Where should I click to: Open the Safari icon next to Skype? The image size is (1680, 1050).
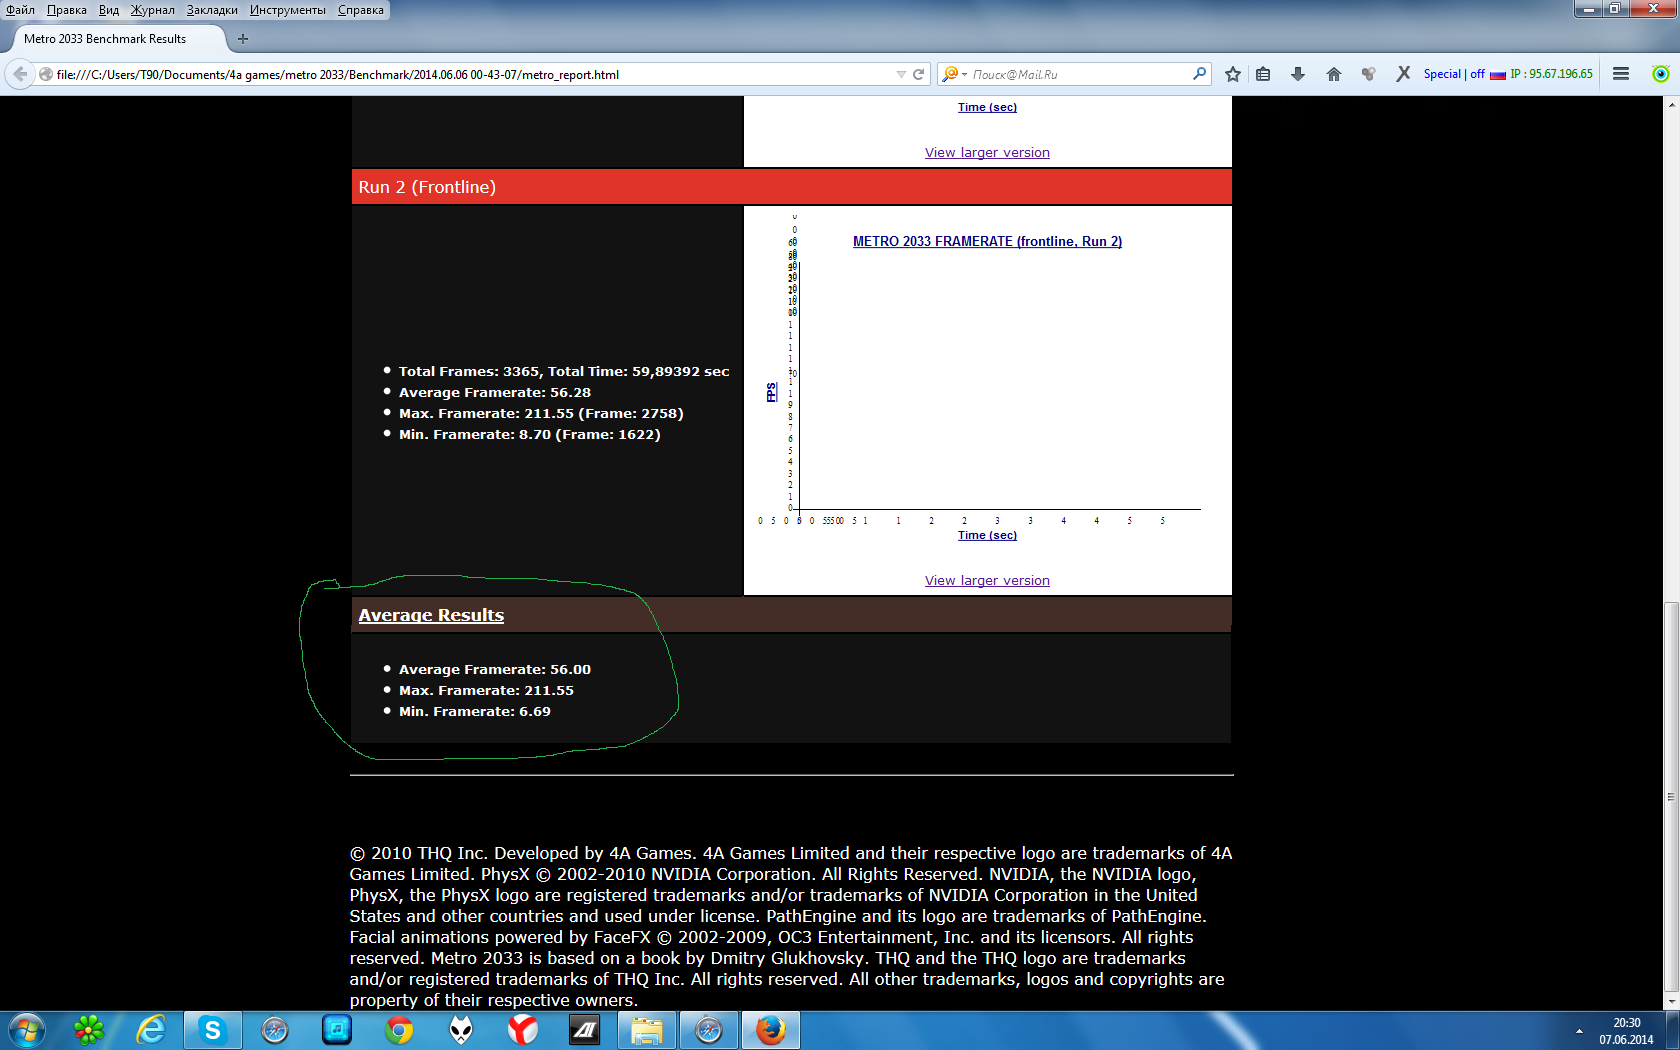pyautogui.click(x=275, y=1030)
